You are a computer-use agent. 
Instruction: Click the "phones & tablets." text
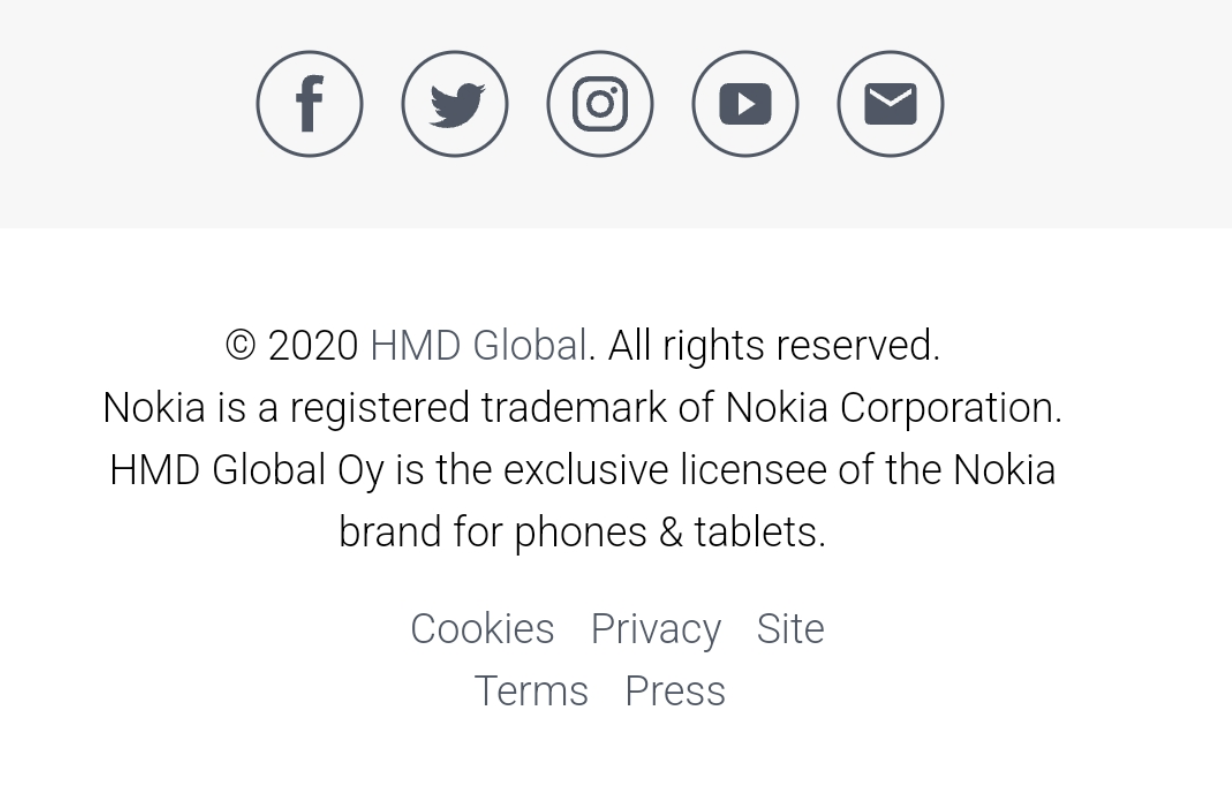670,532
